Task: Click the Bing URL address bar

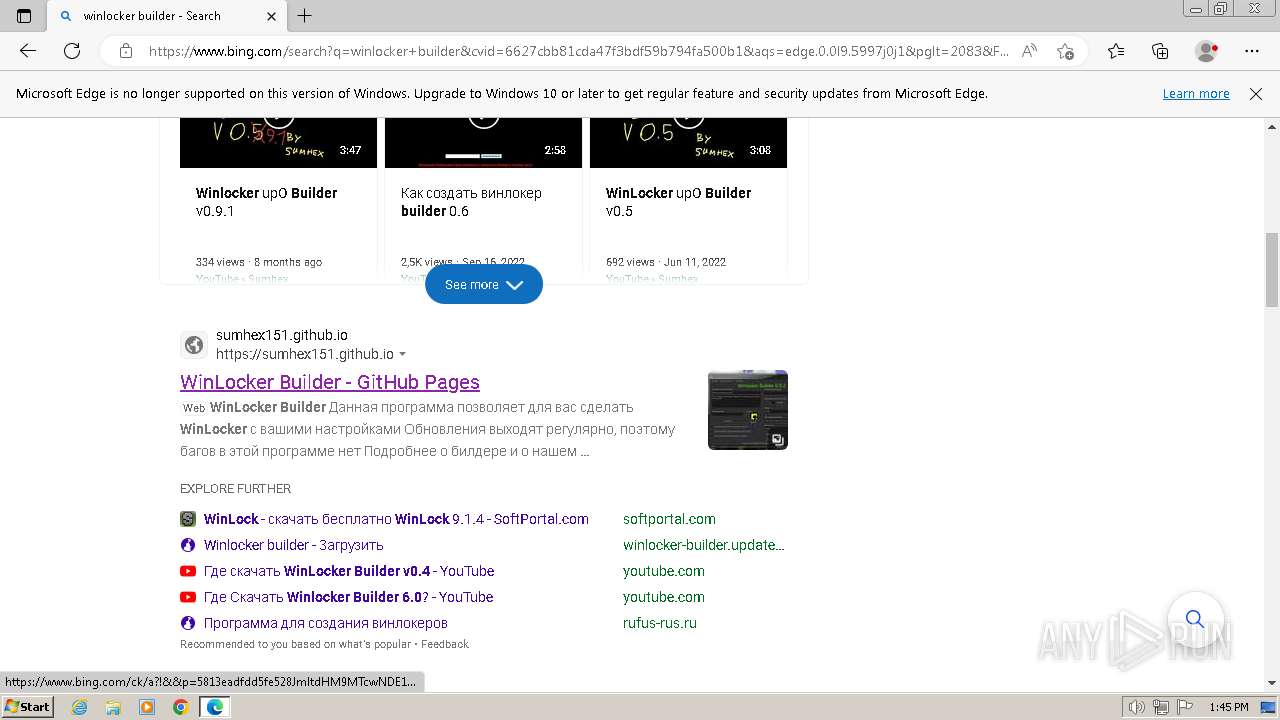Action: (578, 51)
